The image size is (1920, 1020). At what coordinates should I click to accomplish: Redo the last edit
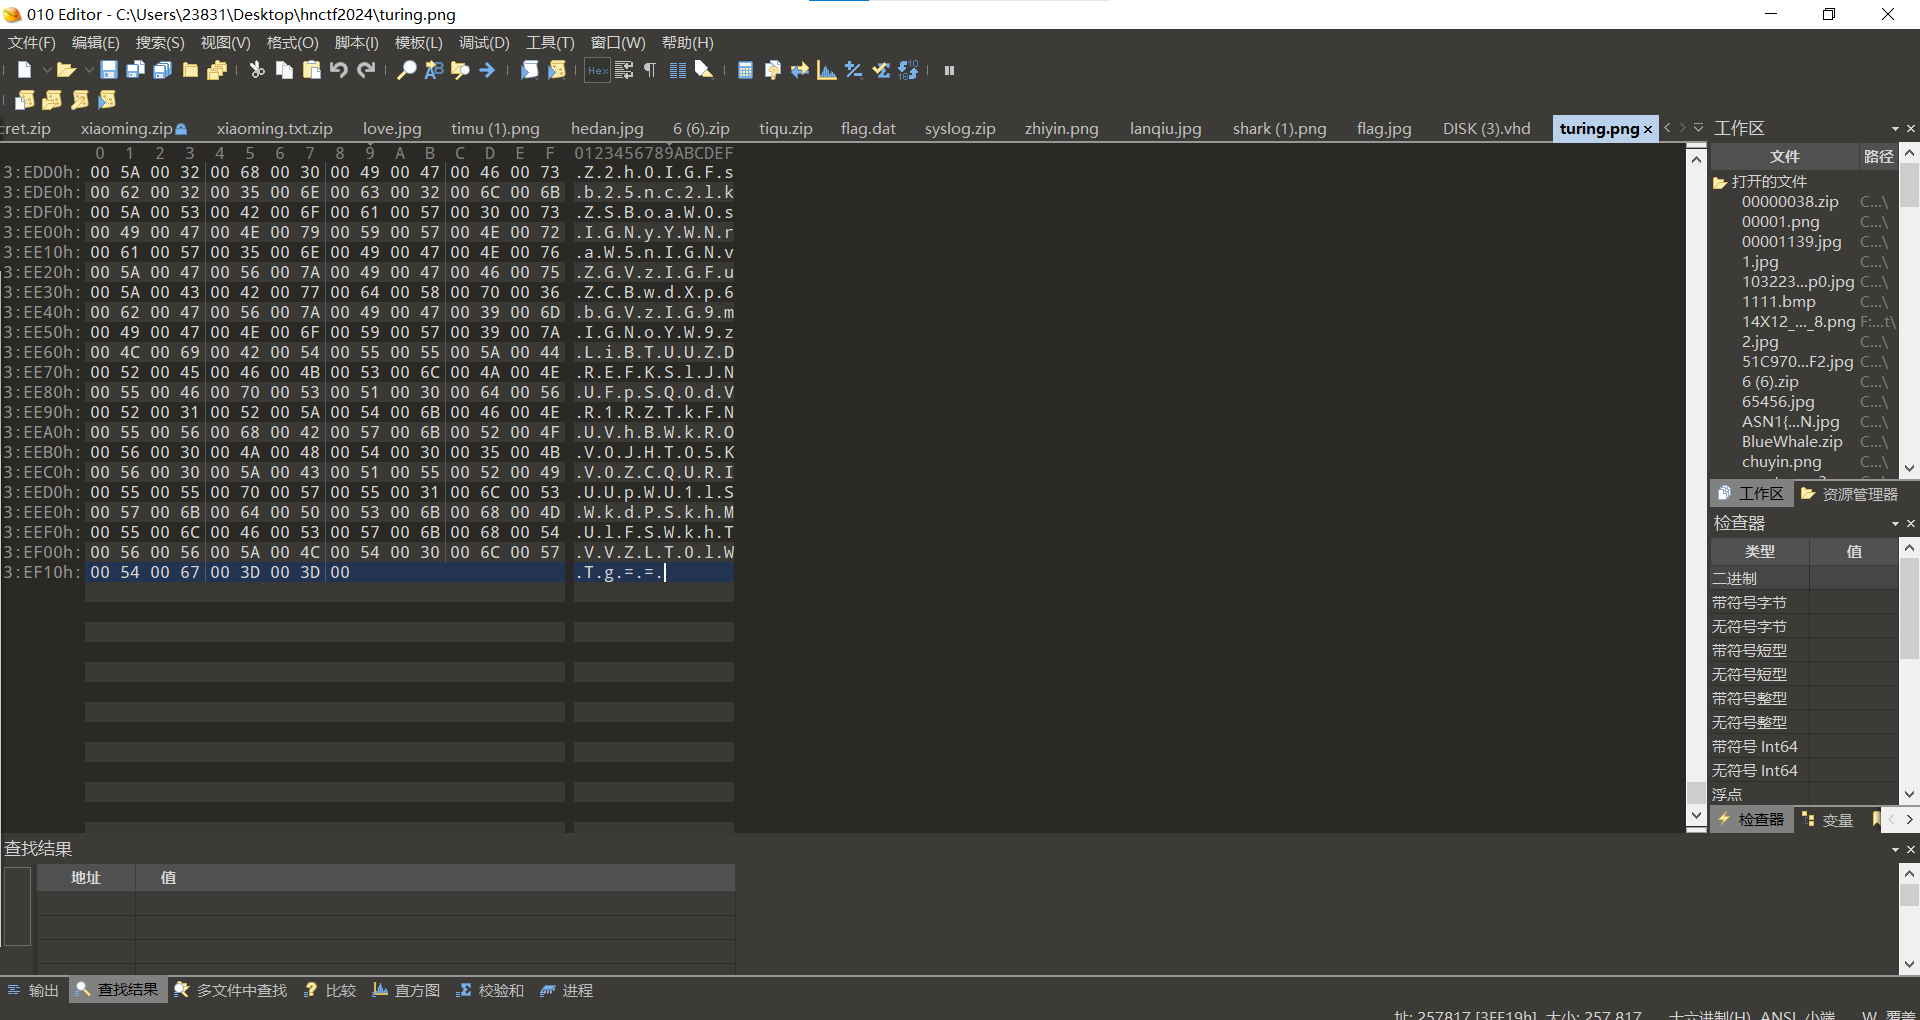(366, 70)
